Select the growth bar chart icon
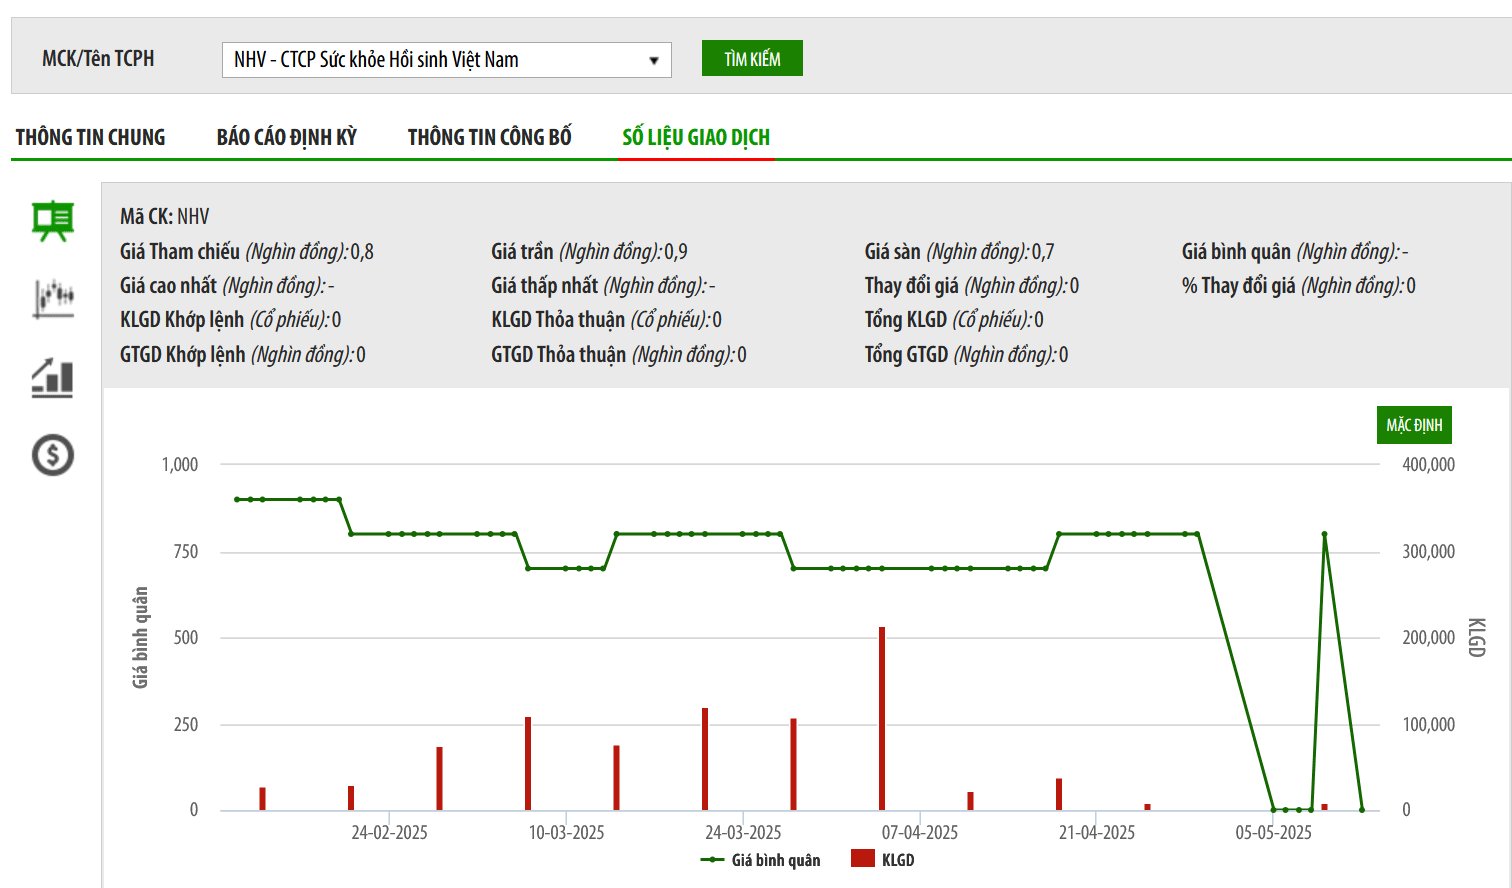The image size is (1512, 888). [53, 378]
